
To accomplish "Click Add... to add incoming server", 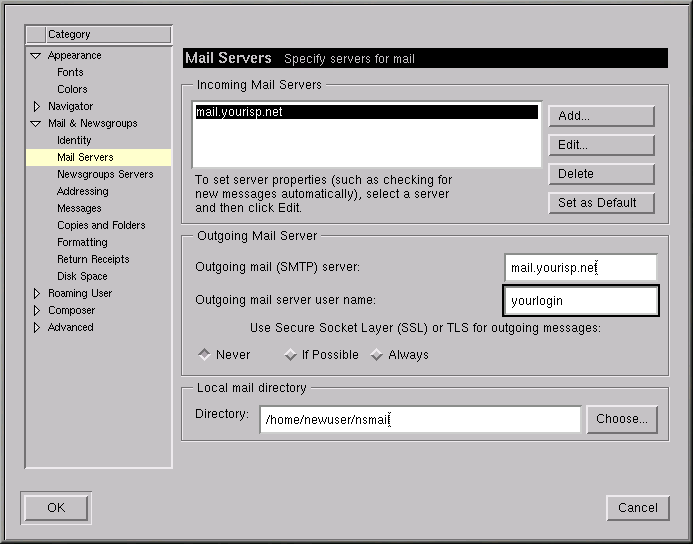I will pos(600,116).
